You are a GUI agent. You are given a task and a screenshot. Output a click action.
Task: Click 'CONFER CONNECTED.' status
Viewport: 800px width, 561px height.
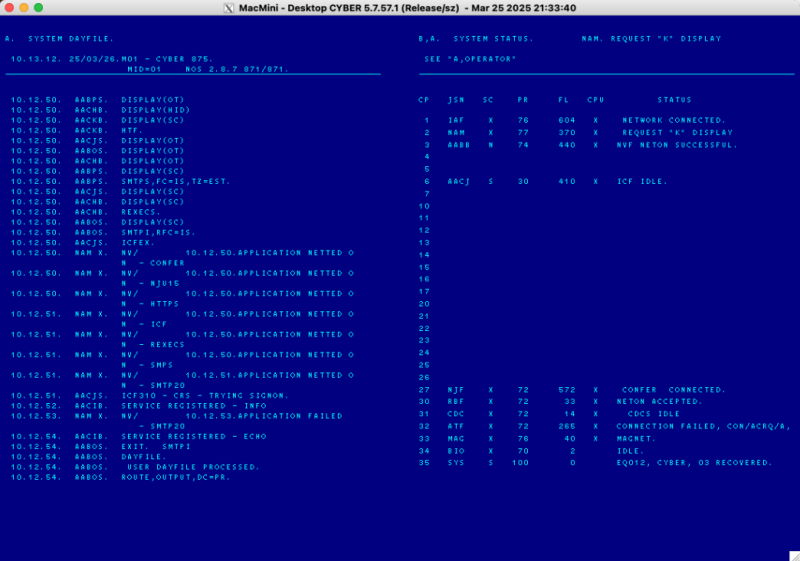tap(673, 390)
